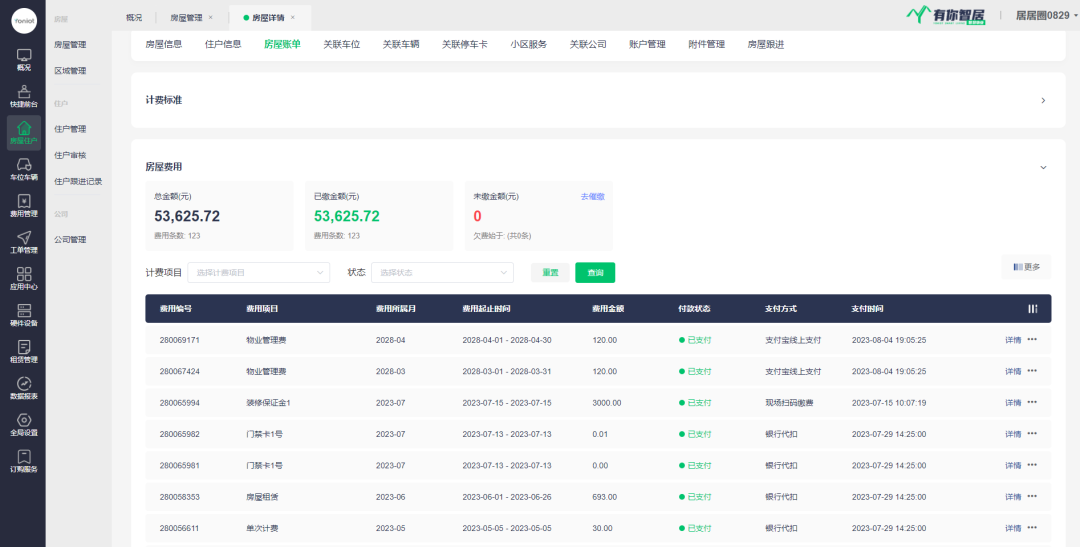This screenshot has width=1080, height=547.
Task: Expand the 计费标准 section
Action: pos(1043,100)
